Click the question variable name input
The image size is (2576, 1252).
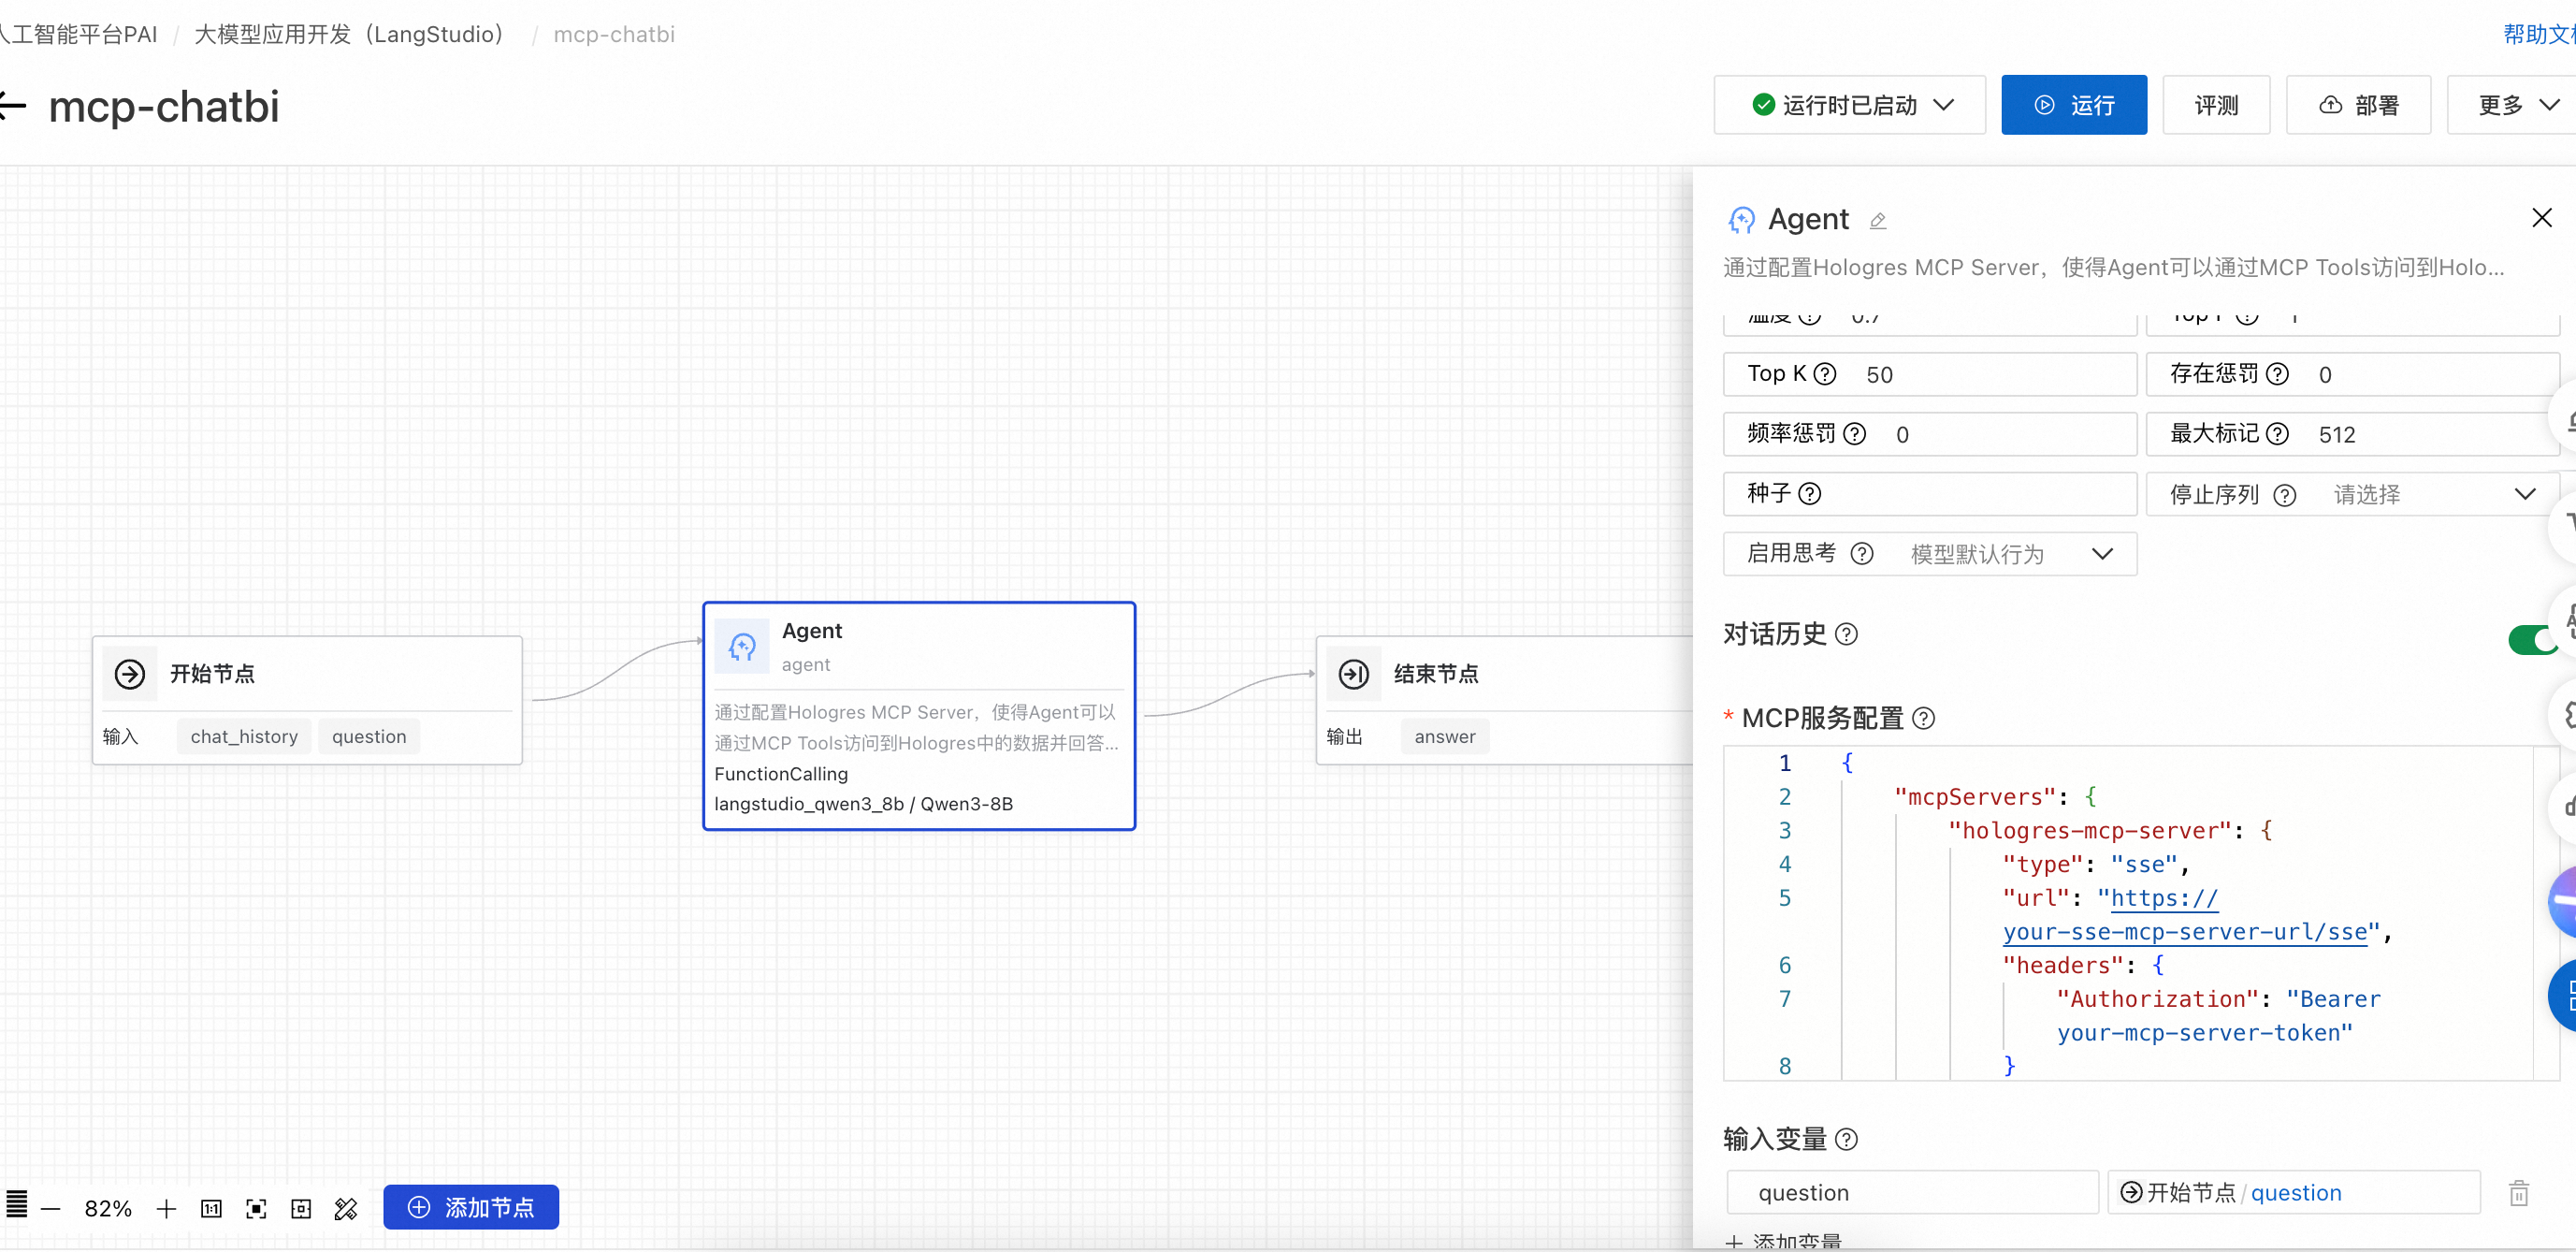[x=1912, y=1193]
